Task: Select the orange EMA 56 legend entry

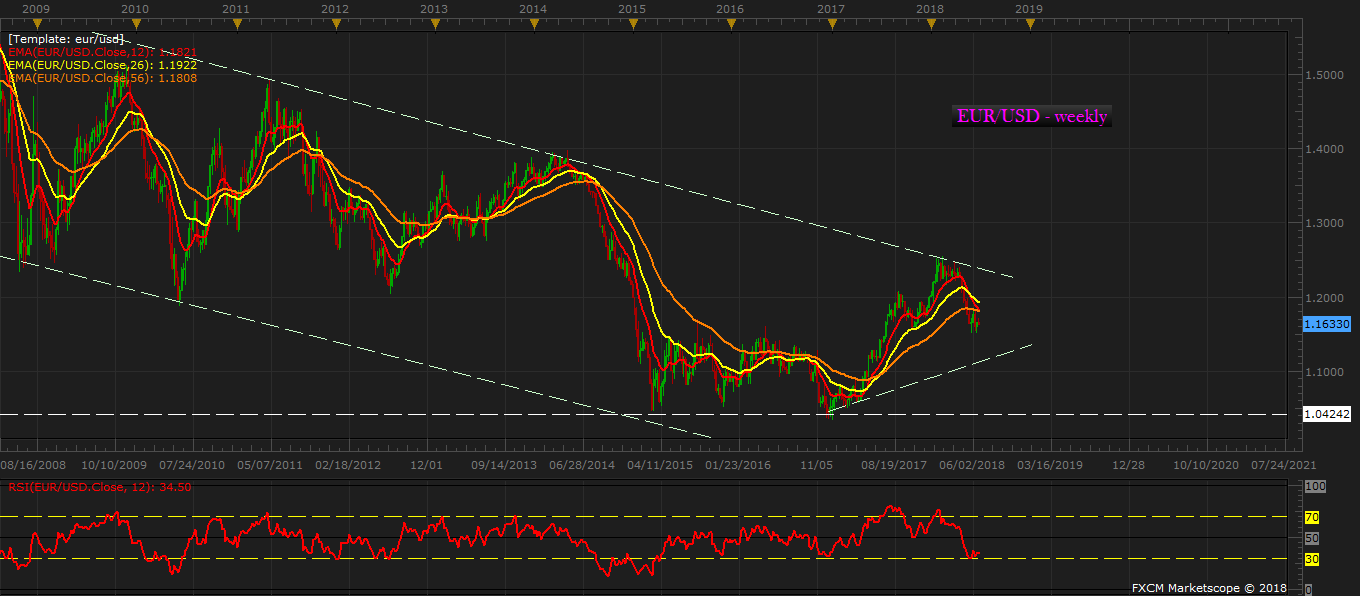Action: (102, 77)
